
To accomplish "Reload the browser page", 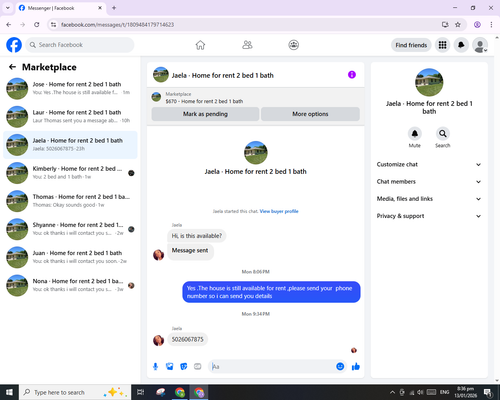I will click(x=37, y=24).
